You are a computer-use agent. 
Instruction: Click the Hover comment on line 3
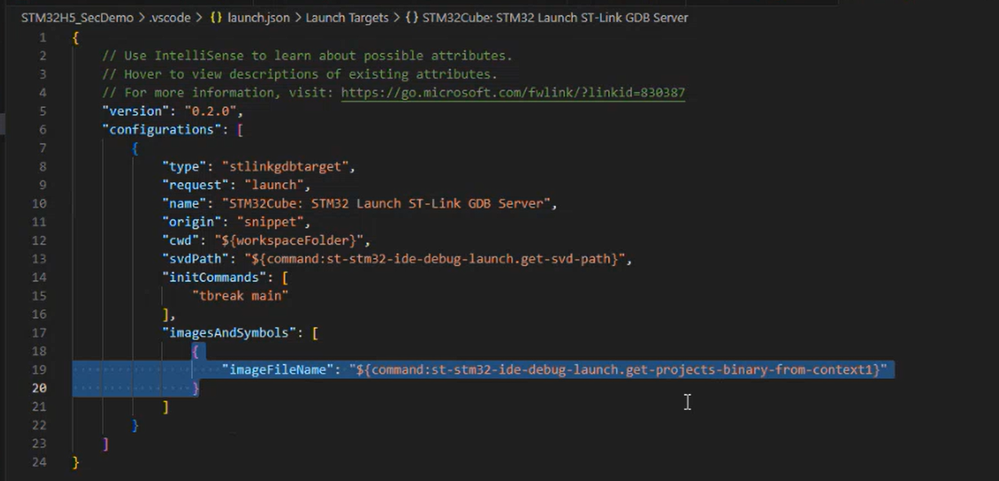pyautogui.click(x=299, y=74)
